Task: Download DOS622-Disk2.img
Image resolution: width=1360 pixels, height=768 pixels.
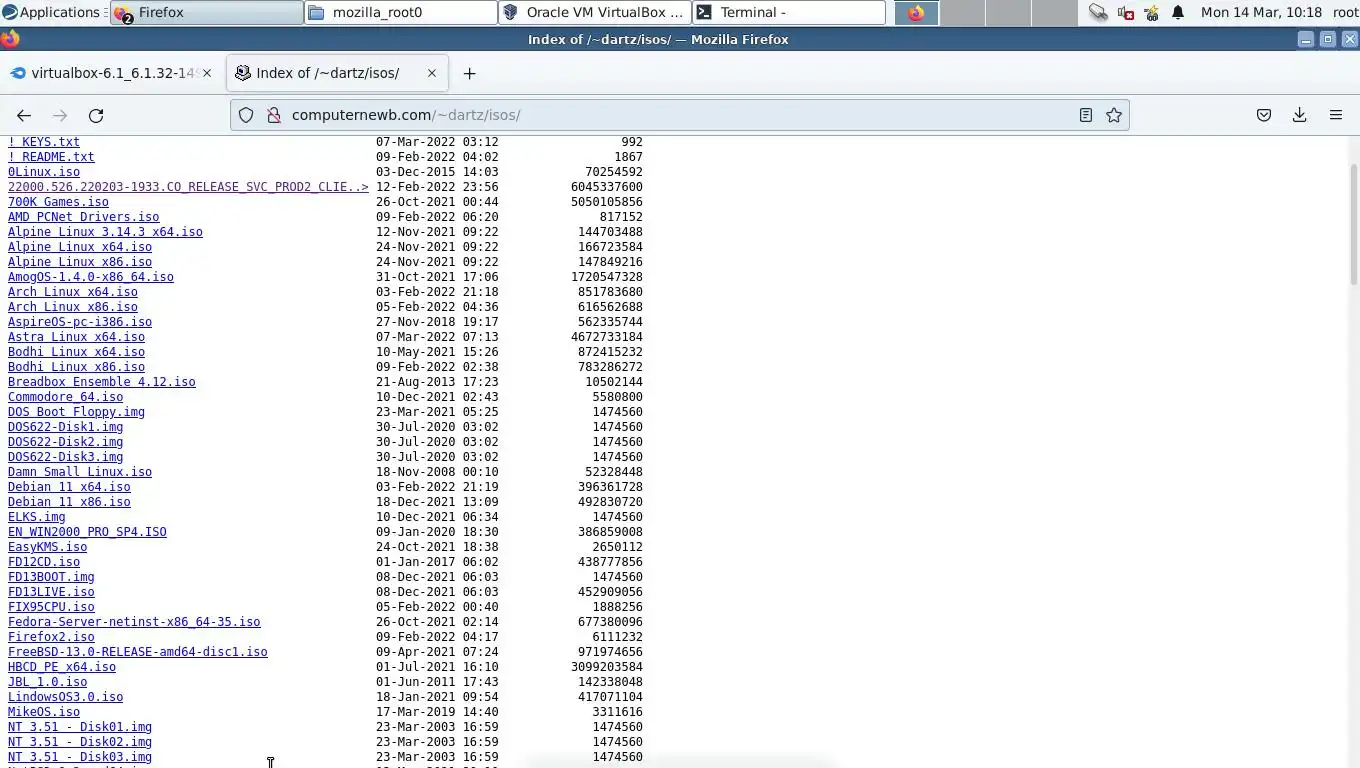Action: click(66, 442)
